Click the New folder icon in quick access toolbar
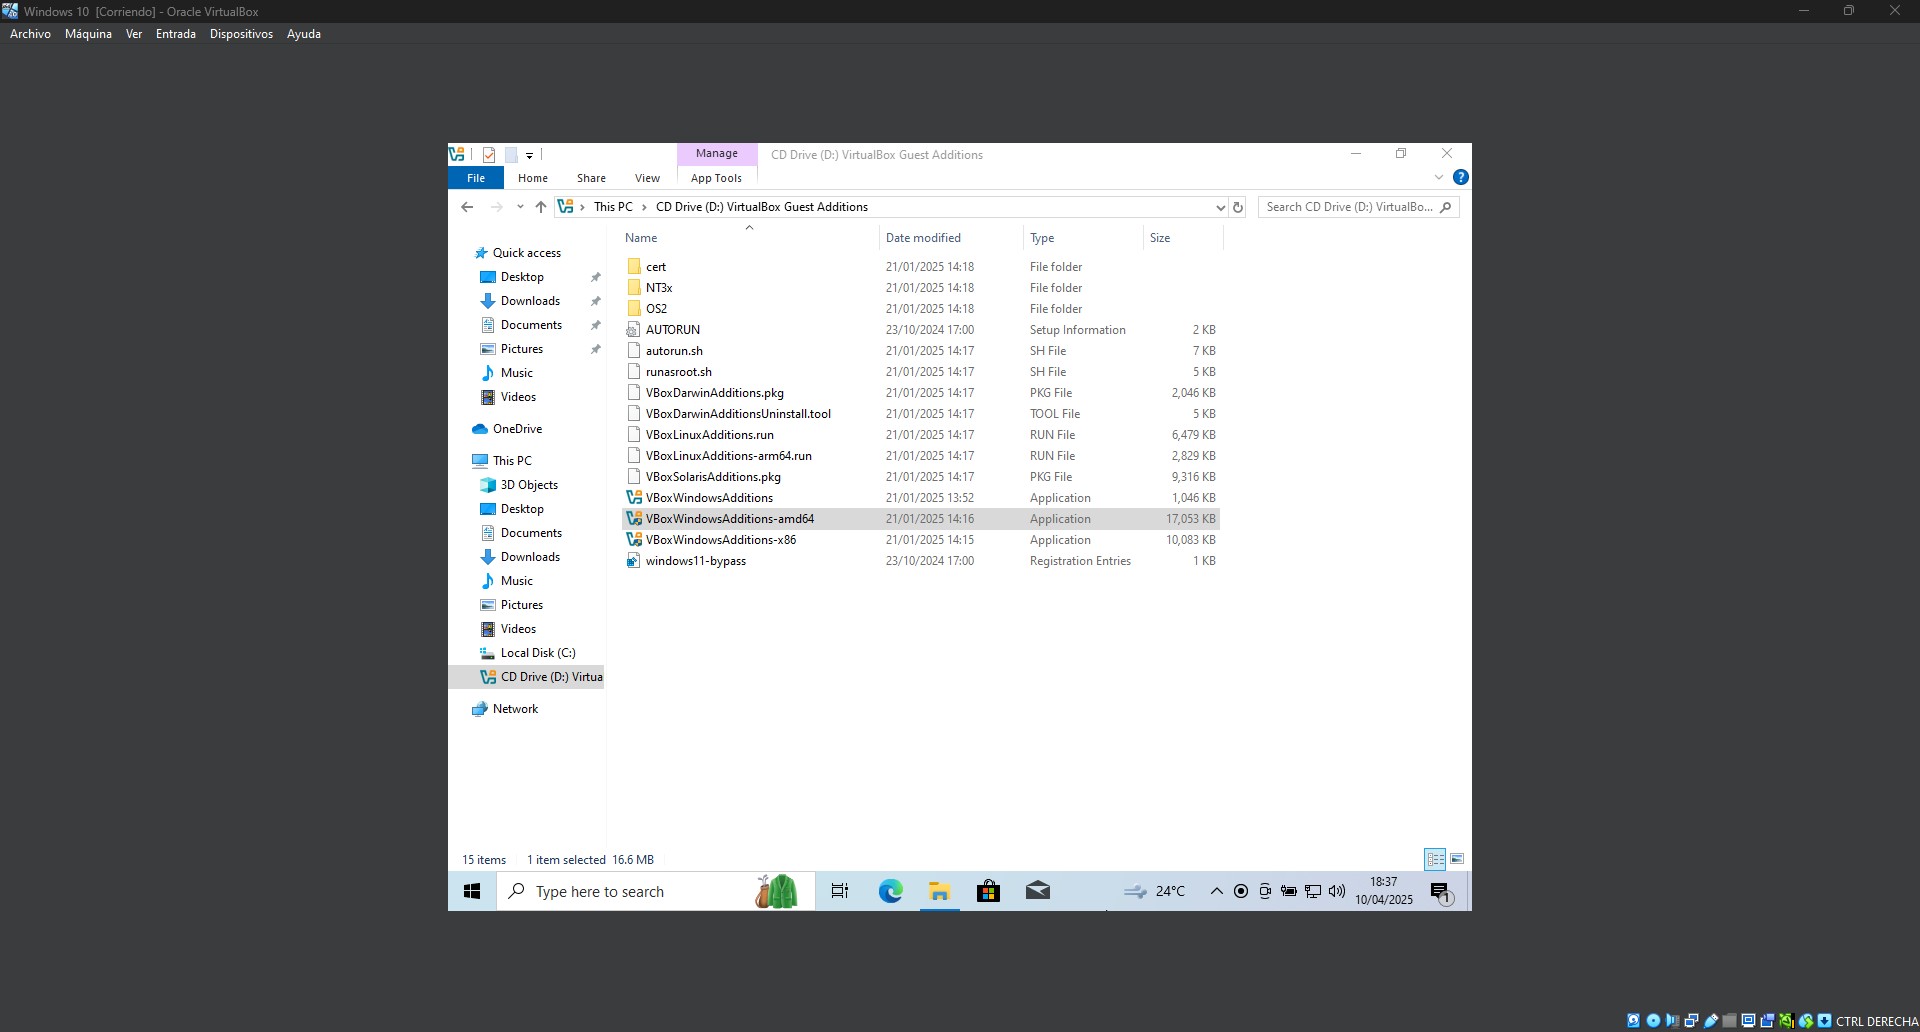The width and height of the screenshot is (1920, 1032). pyautogui.click(x=510, y=155)
